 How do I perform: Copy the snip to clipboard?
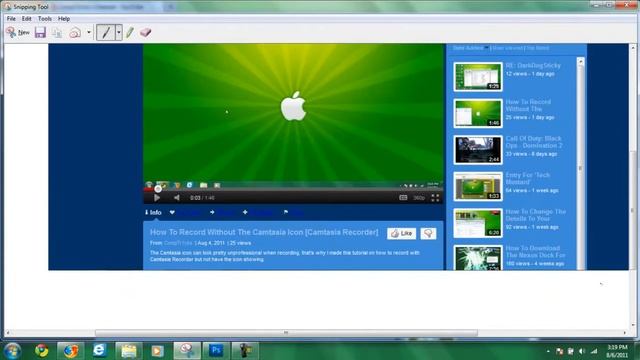tap(57, 33)
